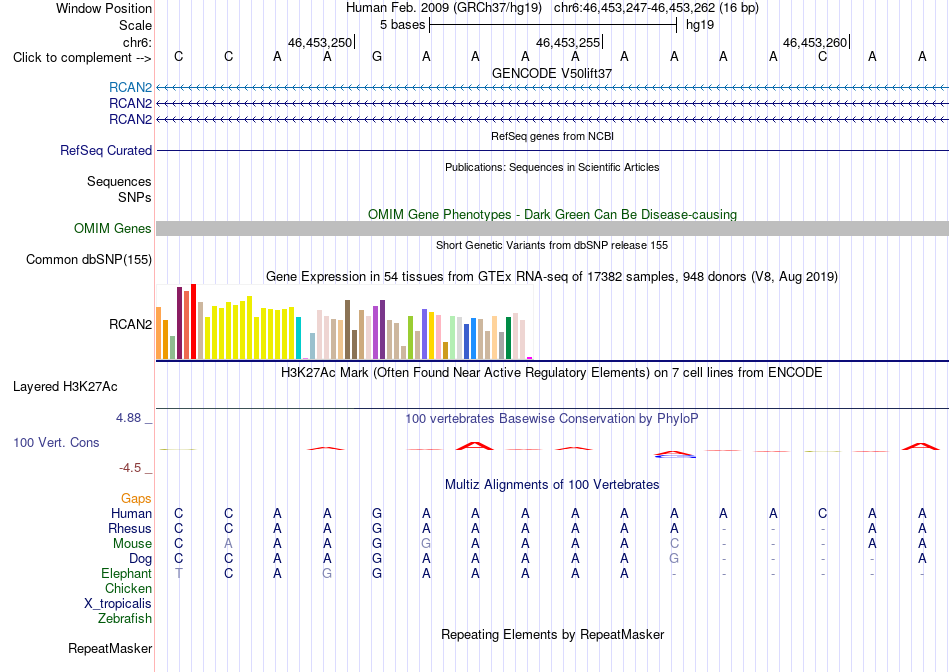Click the Layered H3K27Ac track label

(x=65, y=387)
